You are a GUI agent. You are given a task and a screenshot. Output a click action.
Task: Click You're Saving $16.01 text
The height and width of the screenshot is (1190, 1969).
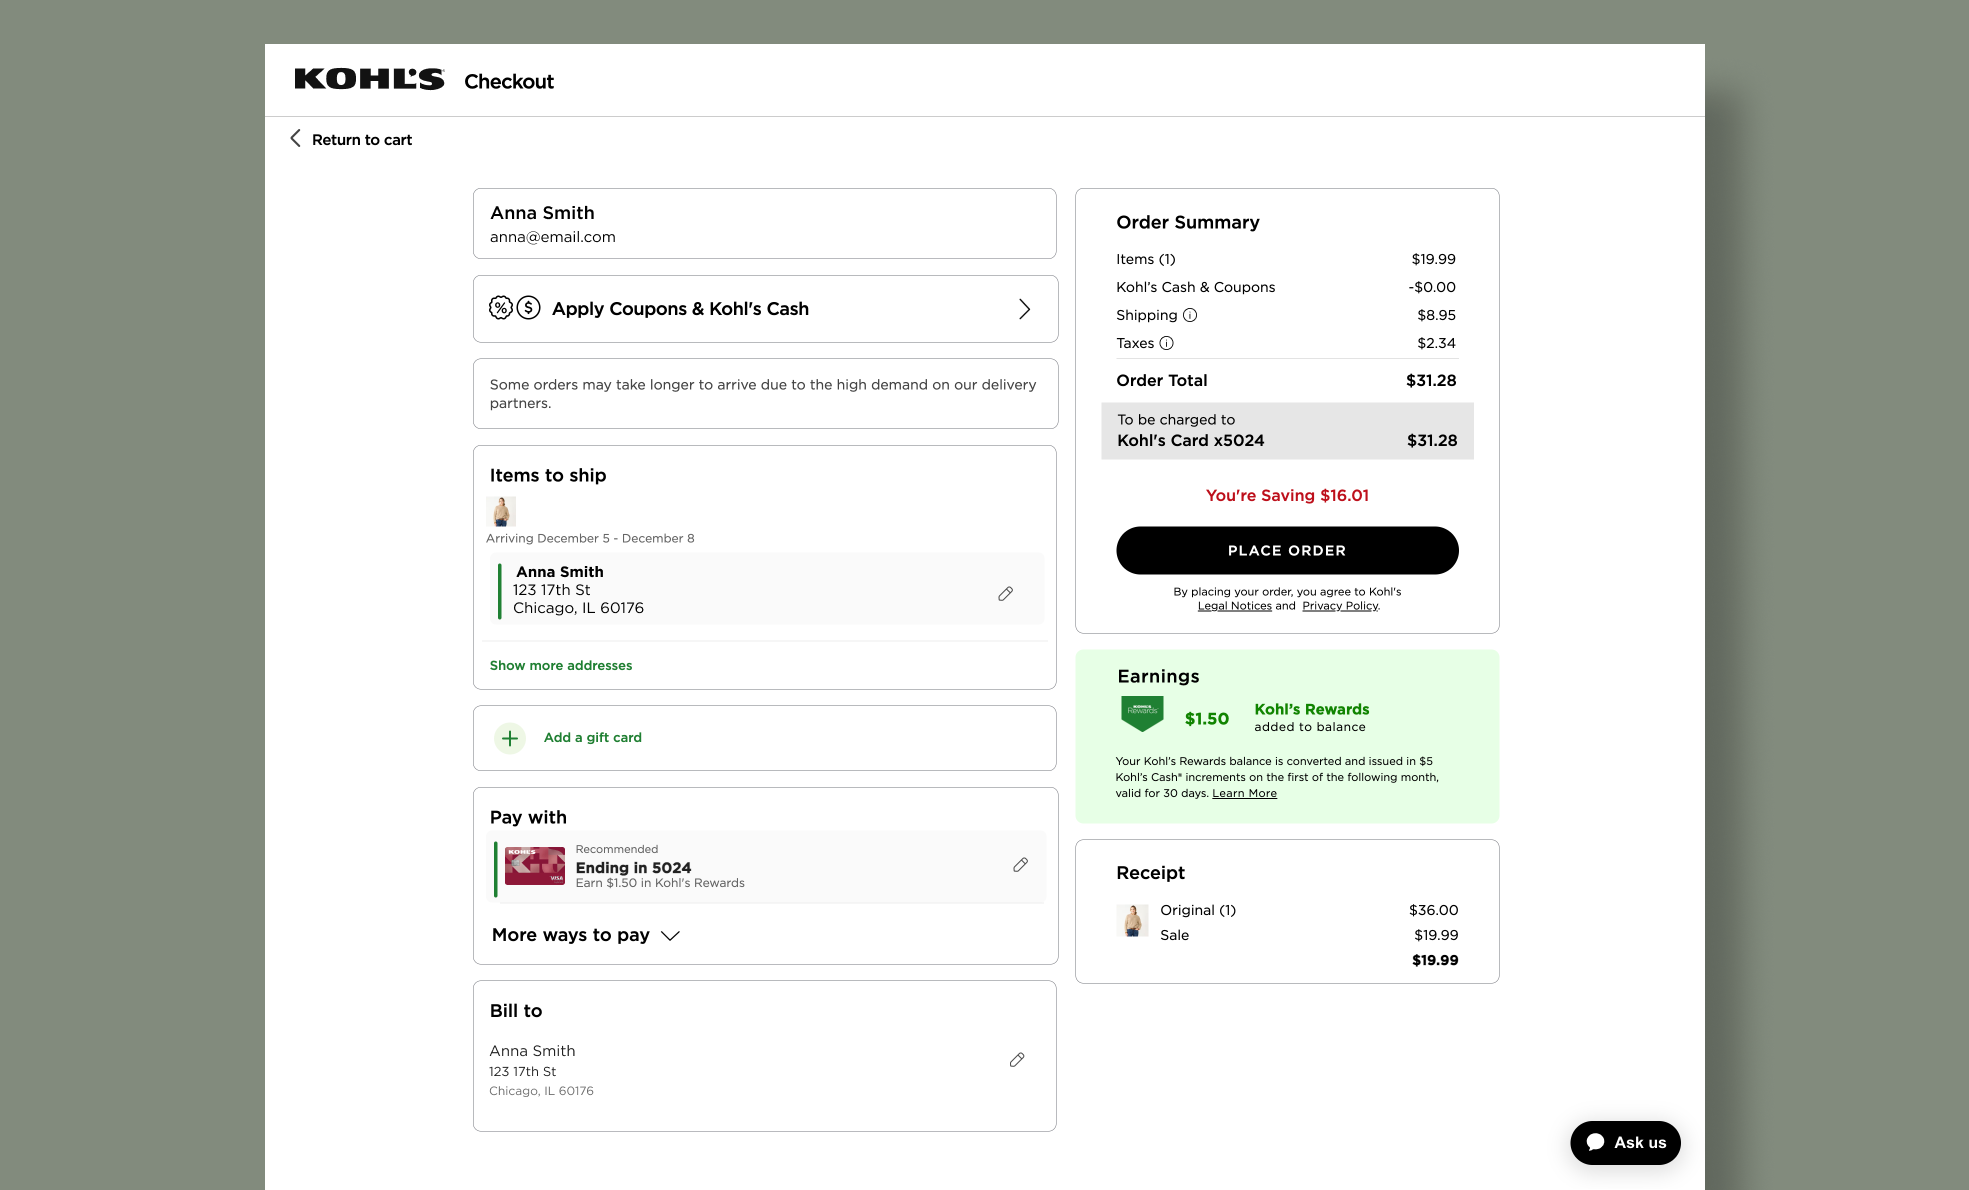coord(1287,496)
